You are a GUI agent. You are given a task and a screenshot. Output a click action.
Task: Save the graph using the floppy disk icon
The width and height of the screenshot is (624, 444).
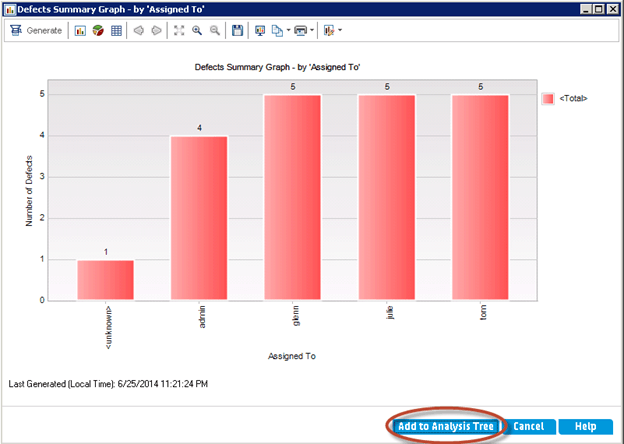click(238, 31)
